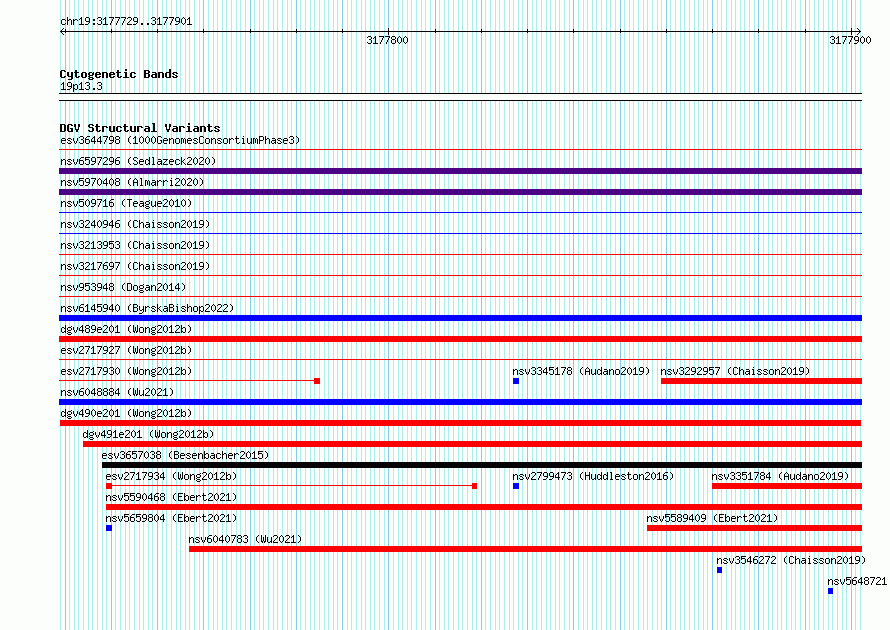The height and width of the screenshot is (630, 890).
Task: Select the nsv6048884 (Wu2021) blue bar
Action: 460,402
